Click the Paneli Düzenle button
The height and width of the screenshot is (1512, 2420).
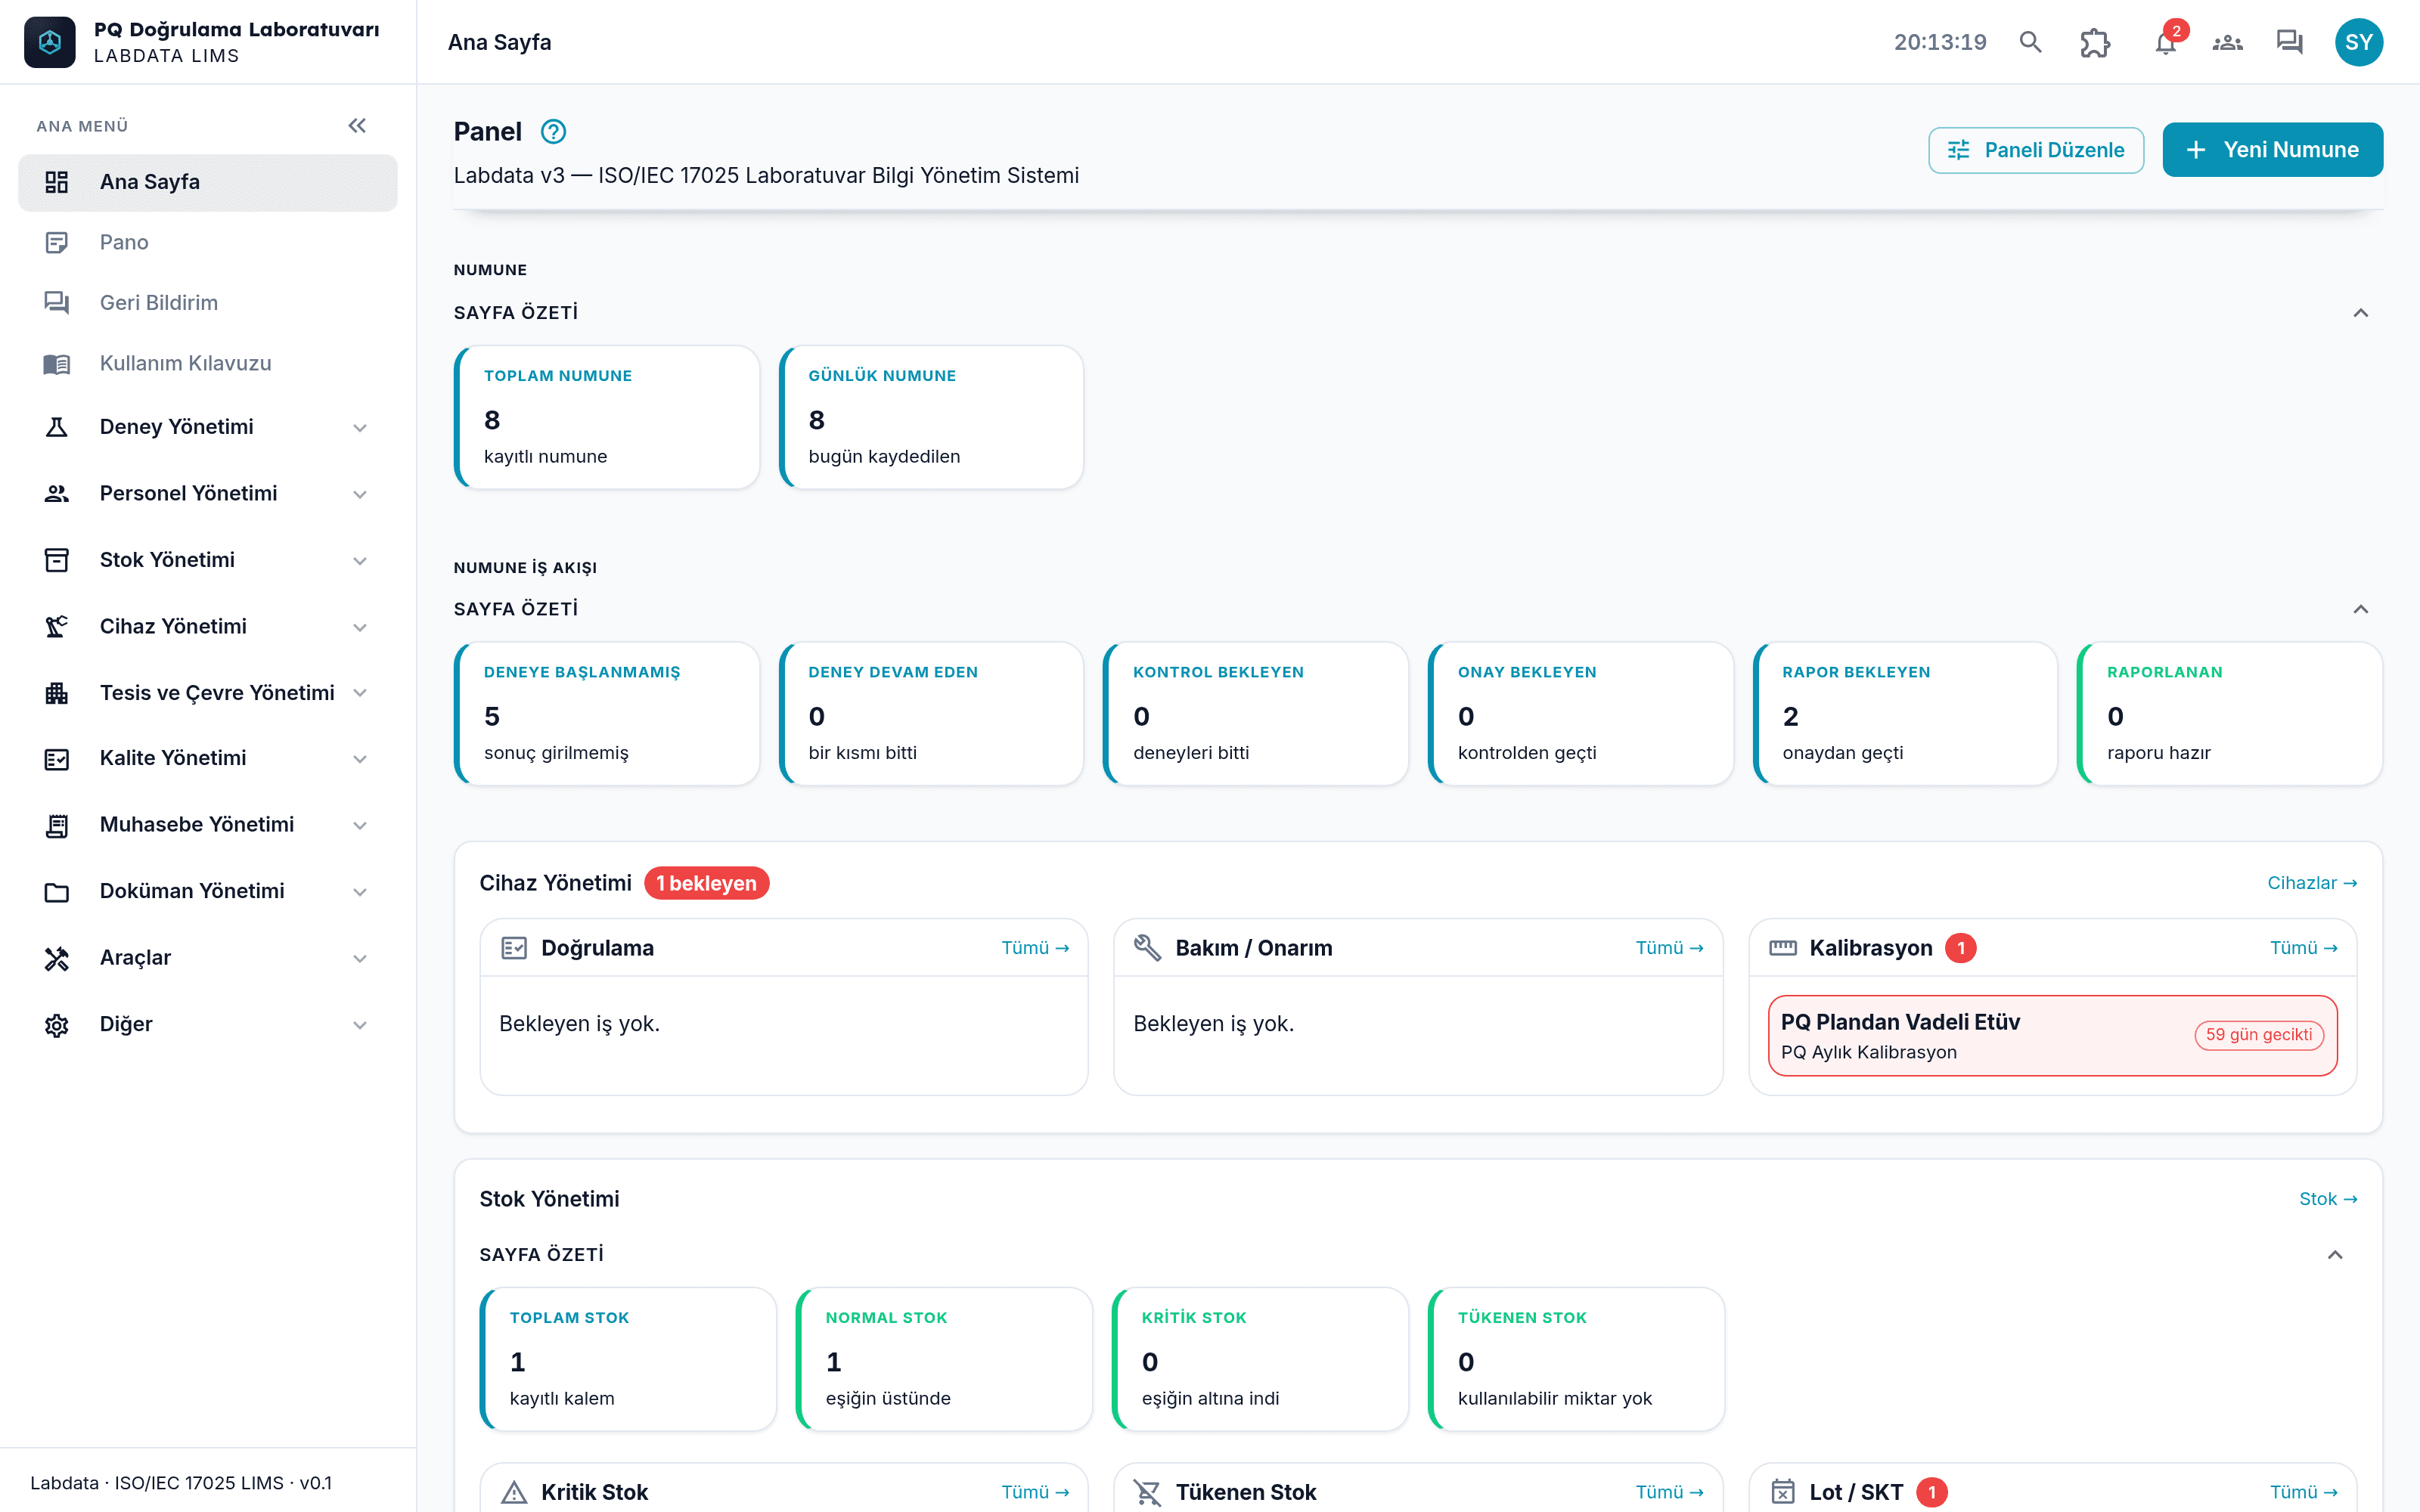[2035, 150]
